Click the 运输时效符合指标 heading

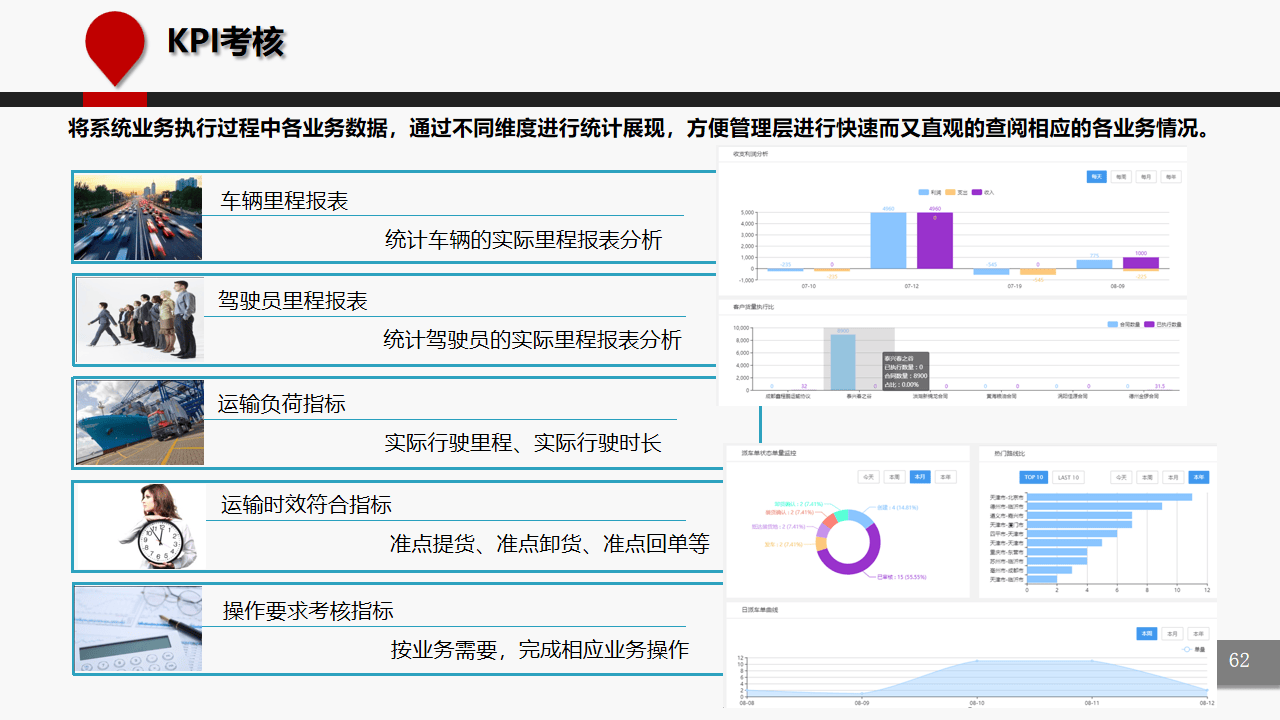[306, 505]
